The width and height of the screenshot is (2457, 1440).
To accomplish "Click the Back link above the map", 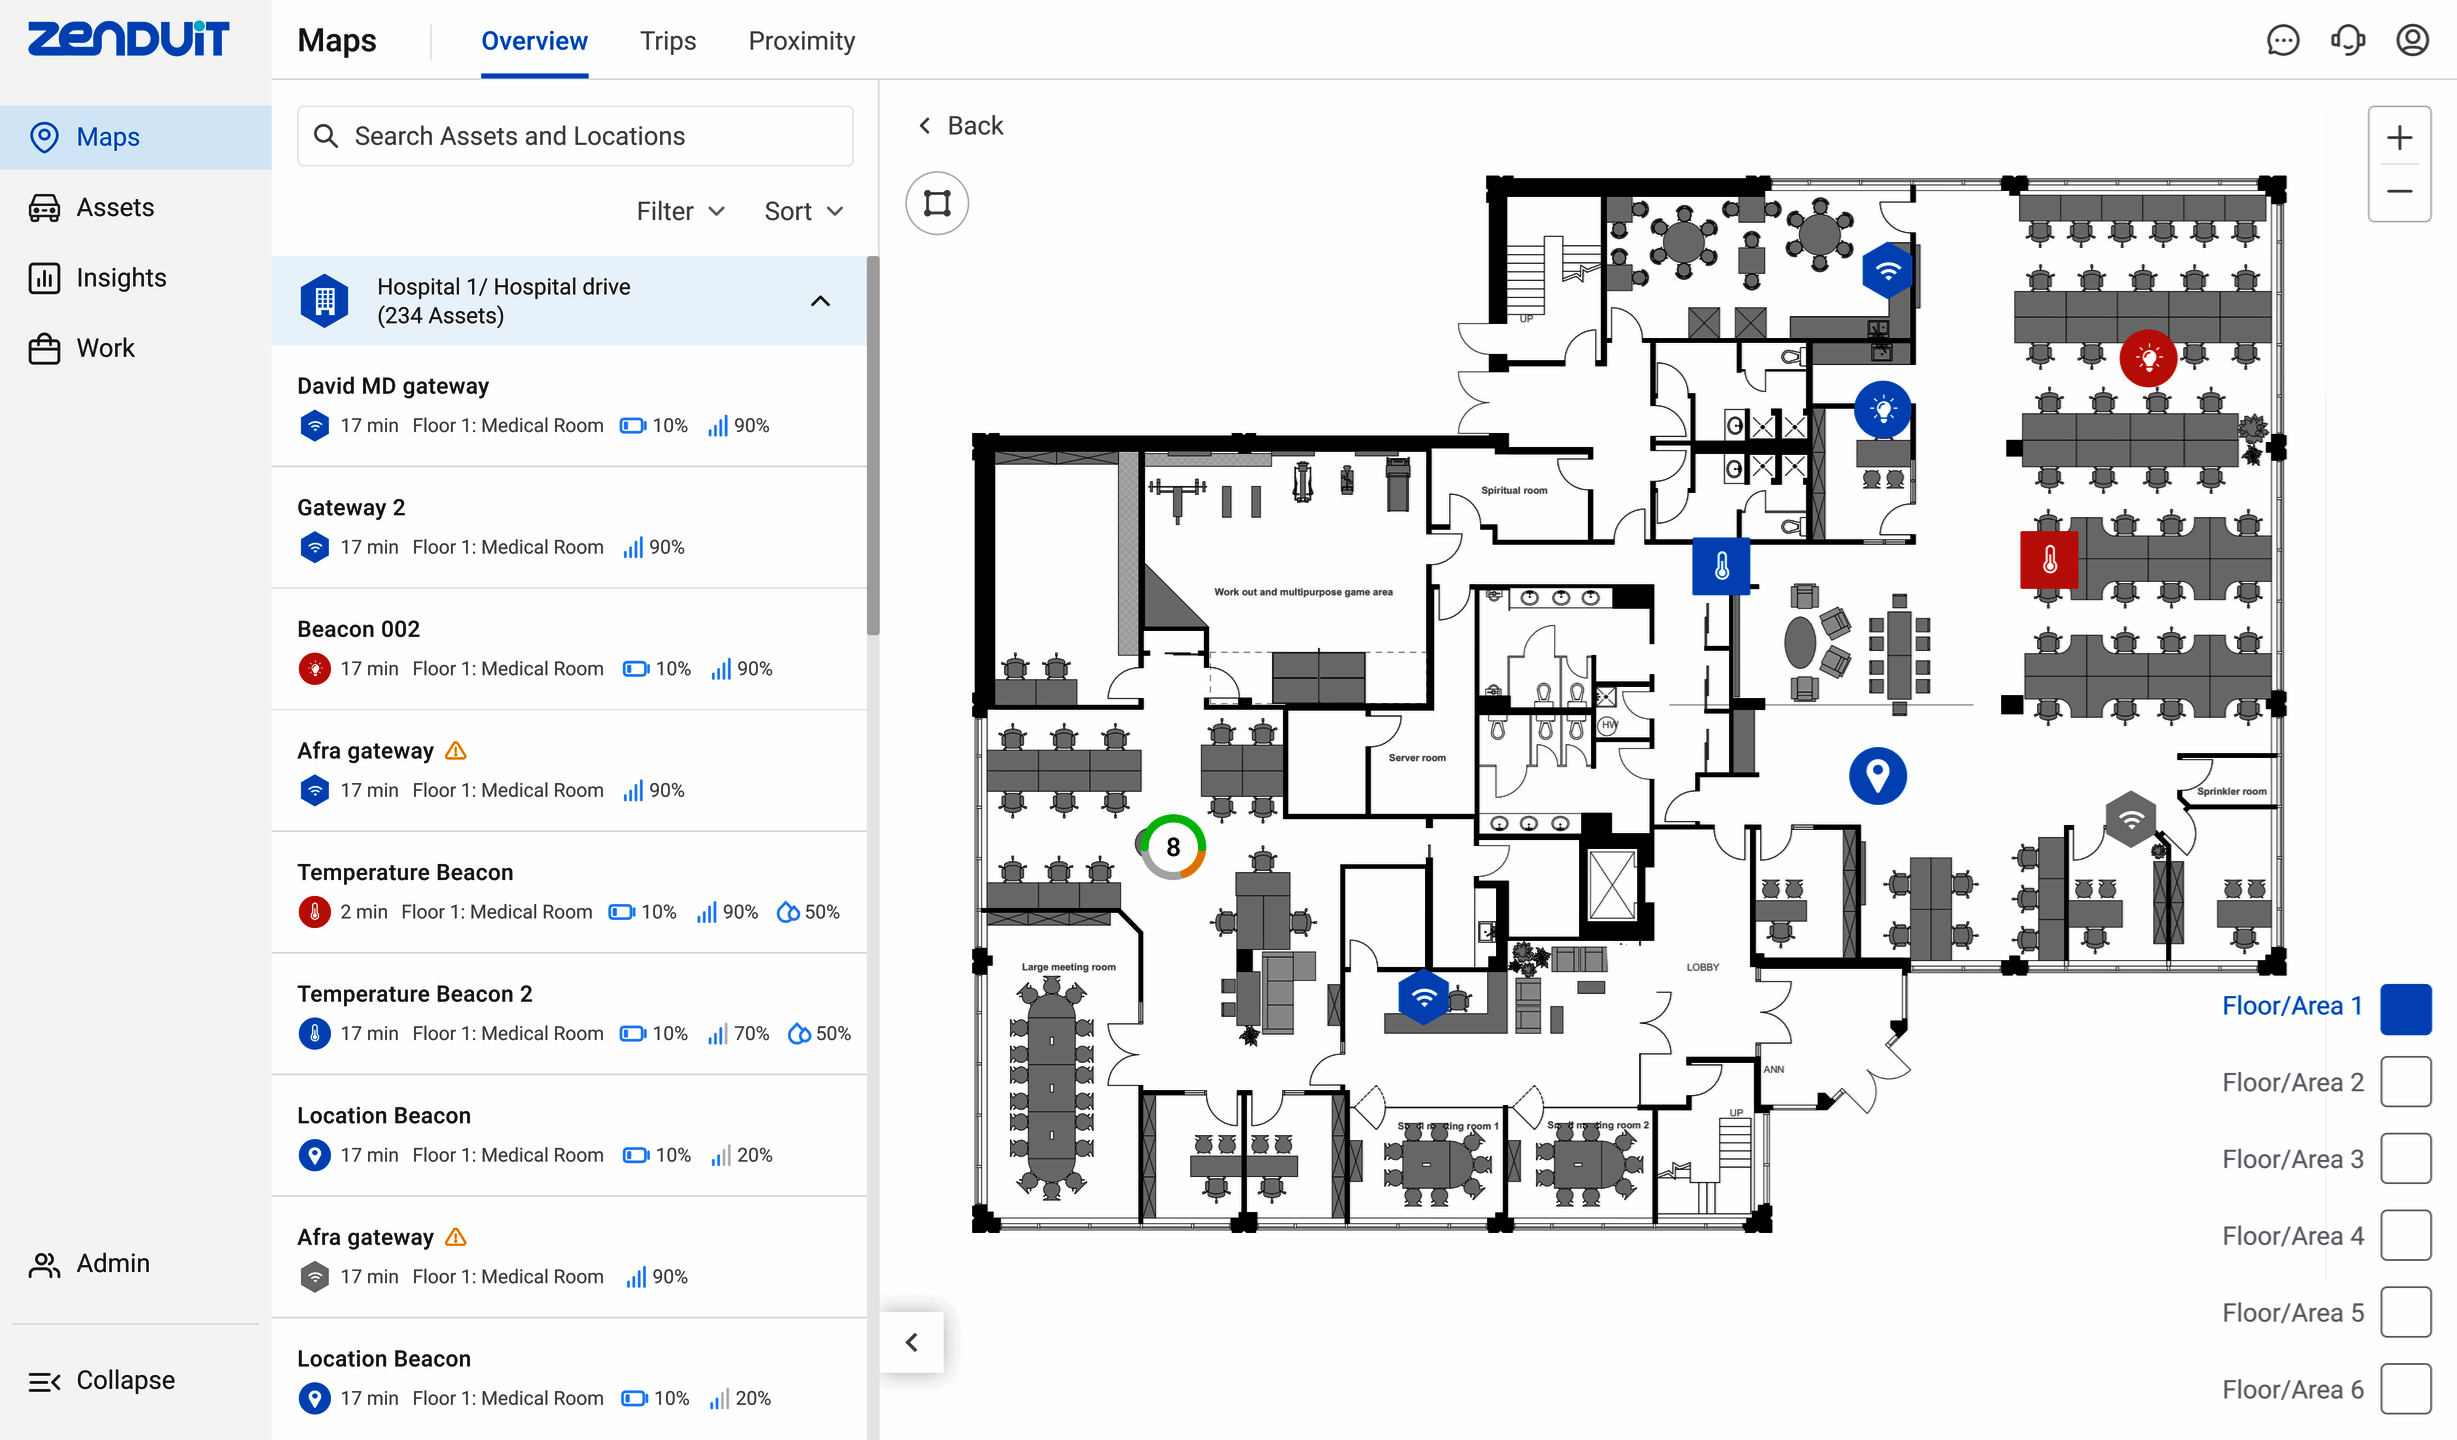I will point(960,126).
